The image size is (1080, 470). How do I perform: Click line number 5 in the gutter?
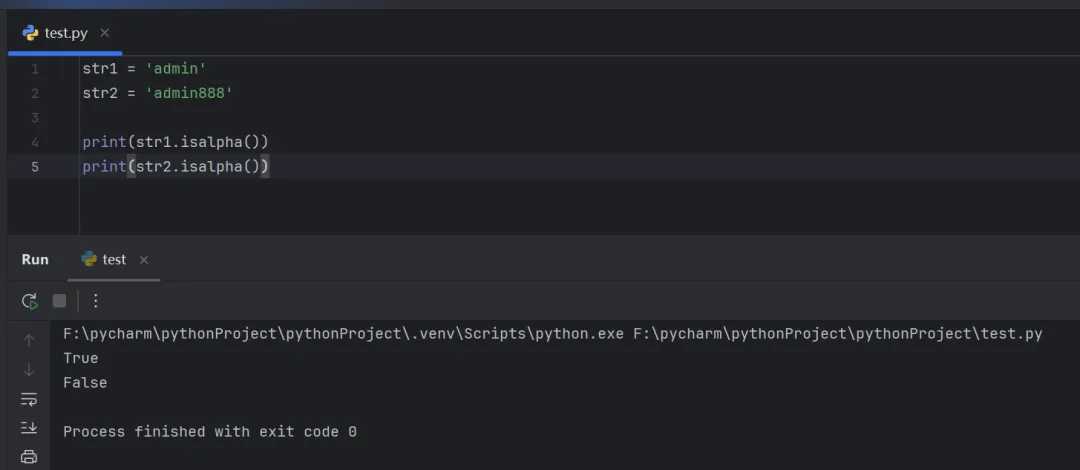tap(35, 166)
